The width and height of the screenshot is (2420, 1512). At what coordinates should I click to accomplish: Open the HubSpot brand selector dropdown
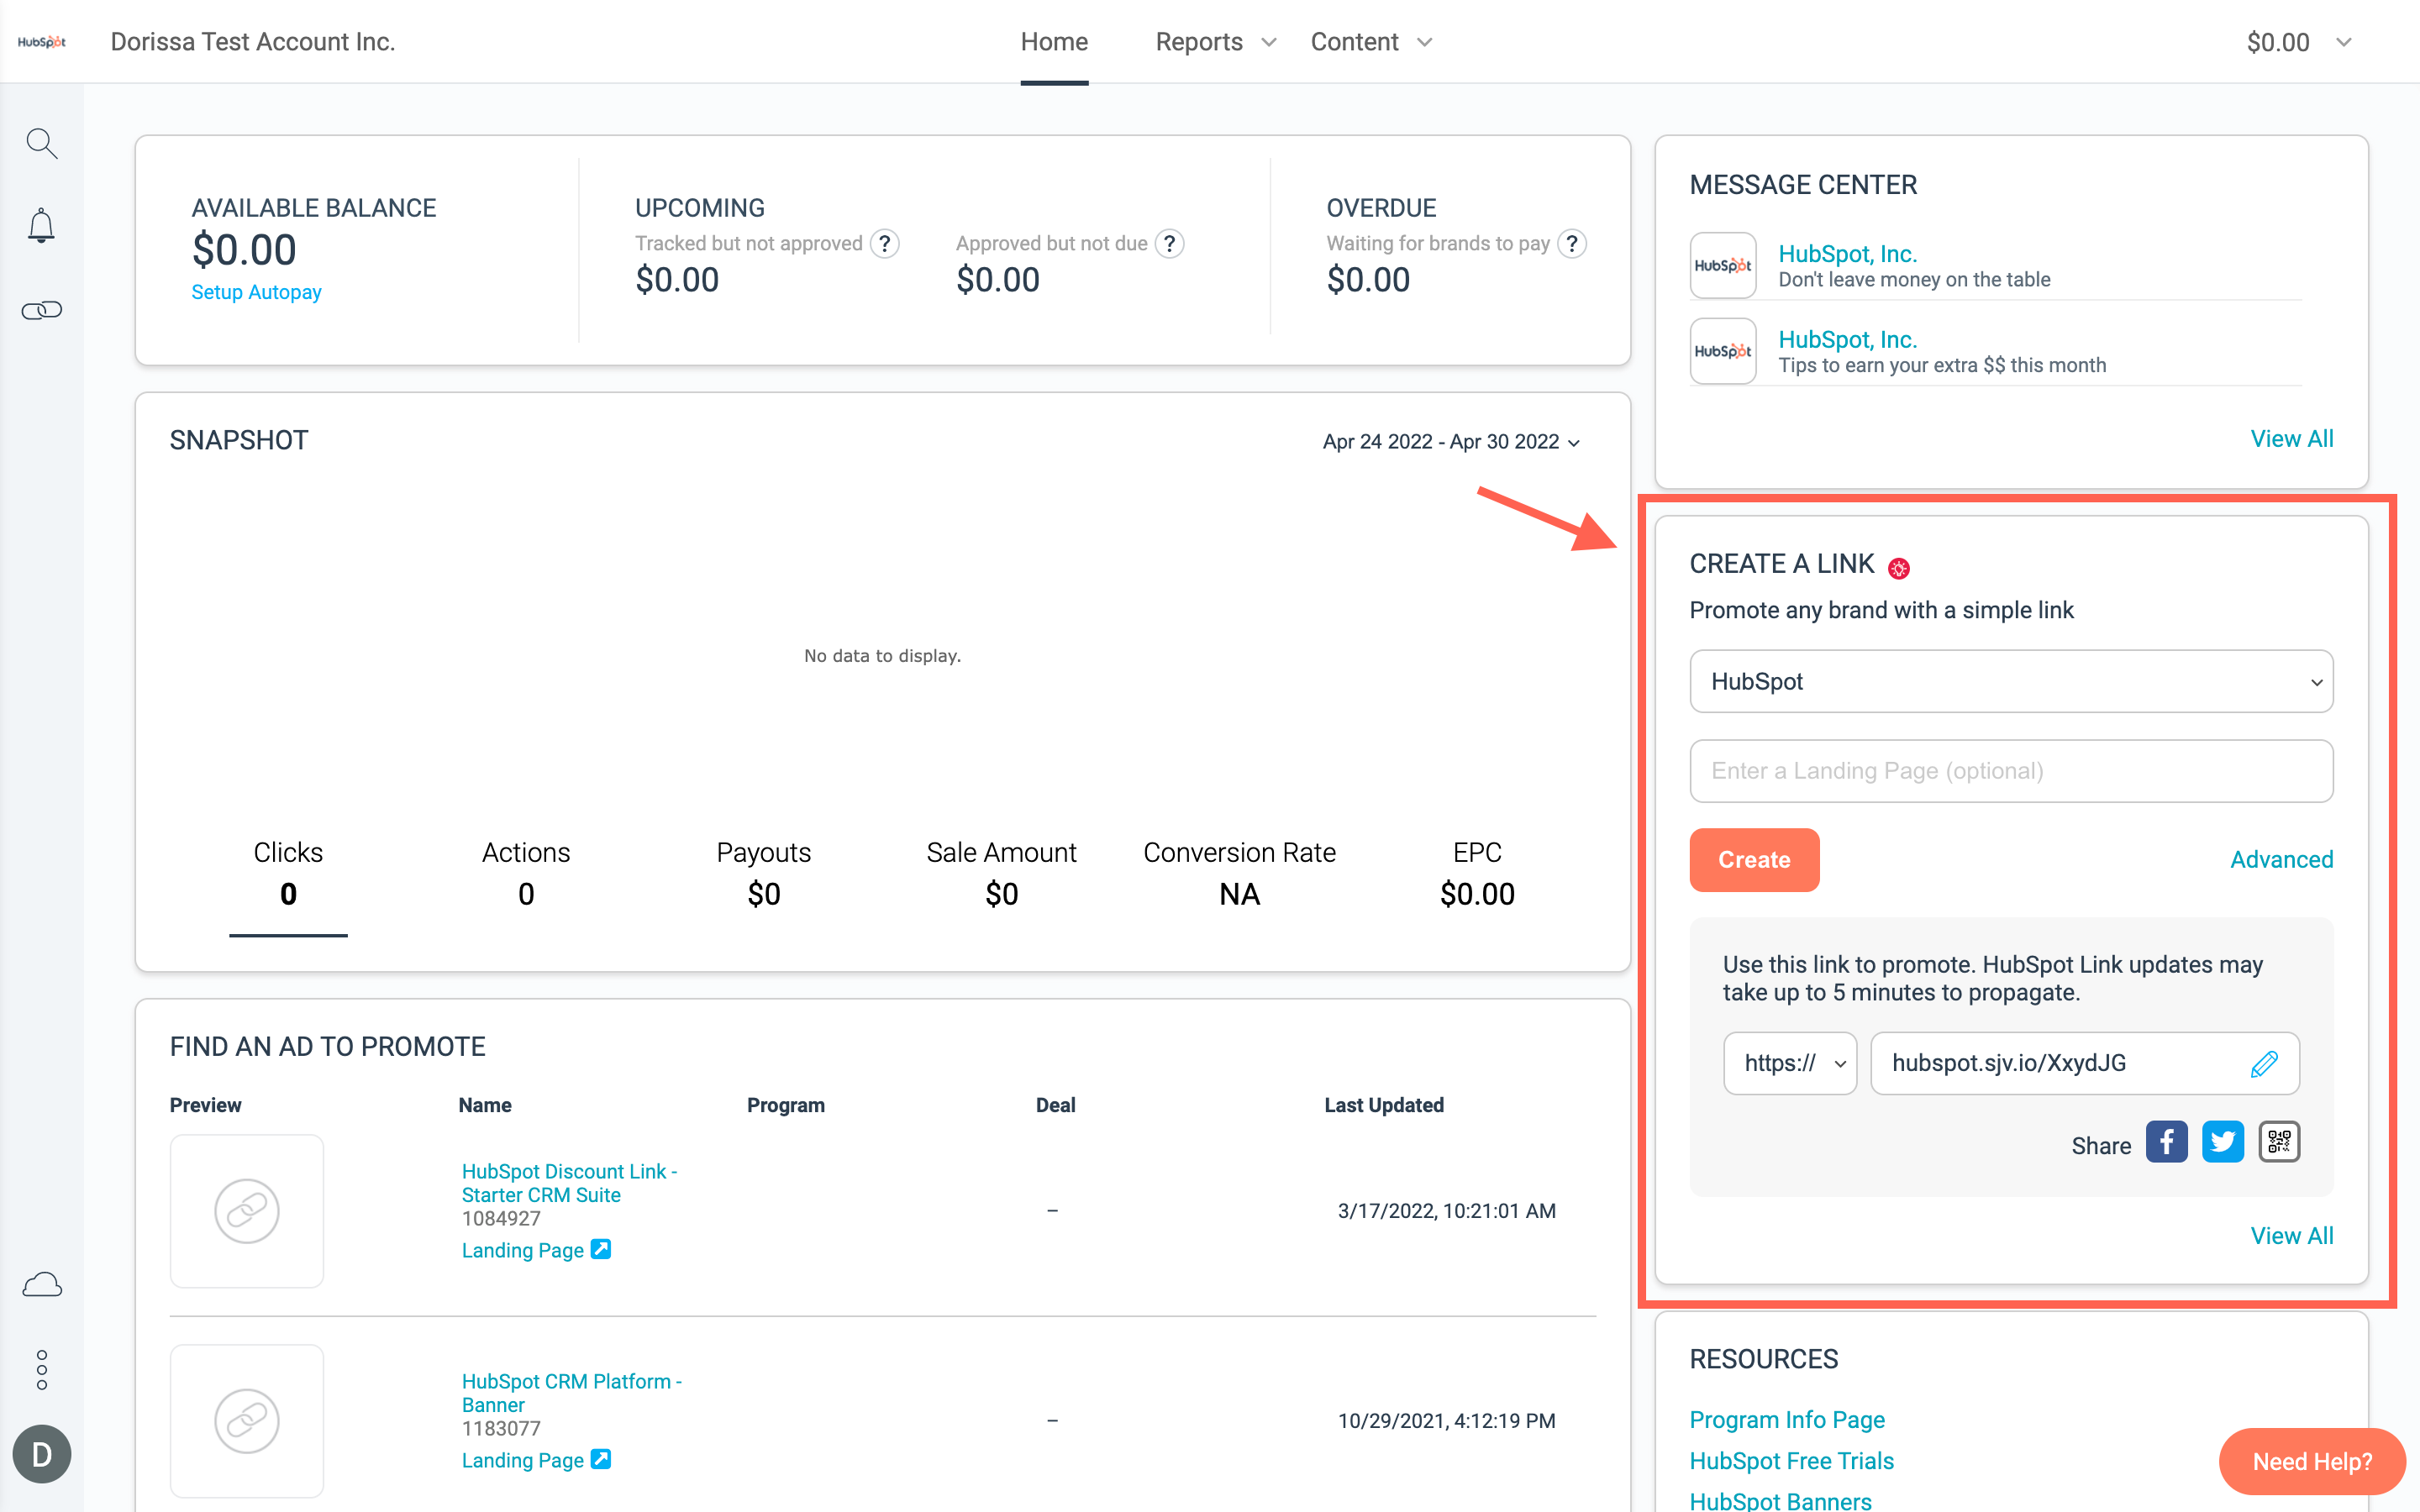click(2011, 682)
